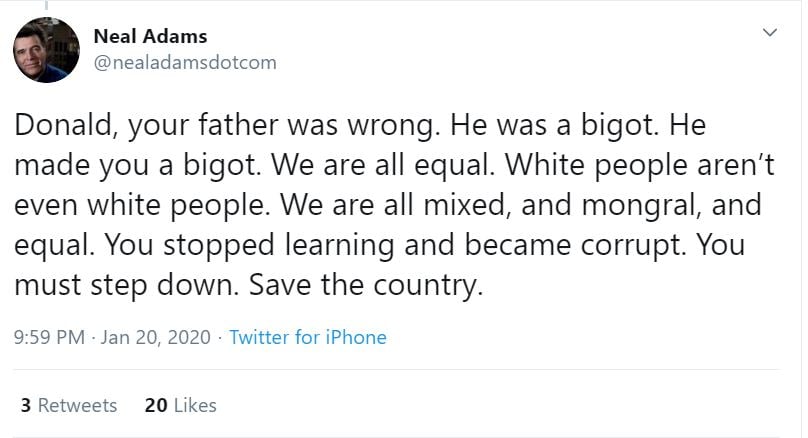This screenshot has width=808, height=438.
Task: Click the phrase "must step down."
Action: [125, 285]
